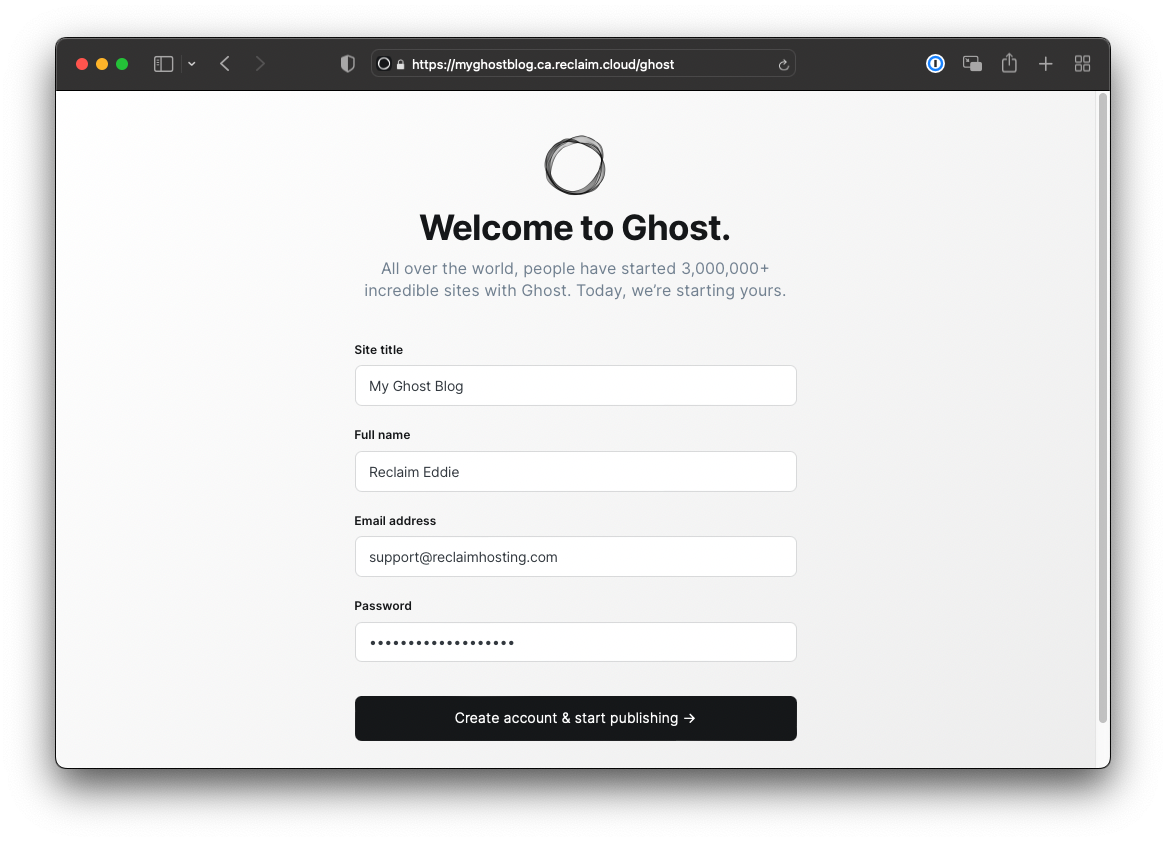Image resolution: width=1166 pixels, height=842 pixels.
Task: Click Create account & start publishing button
Action: (576, 719)
